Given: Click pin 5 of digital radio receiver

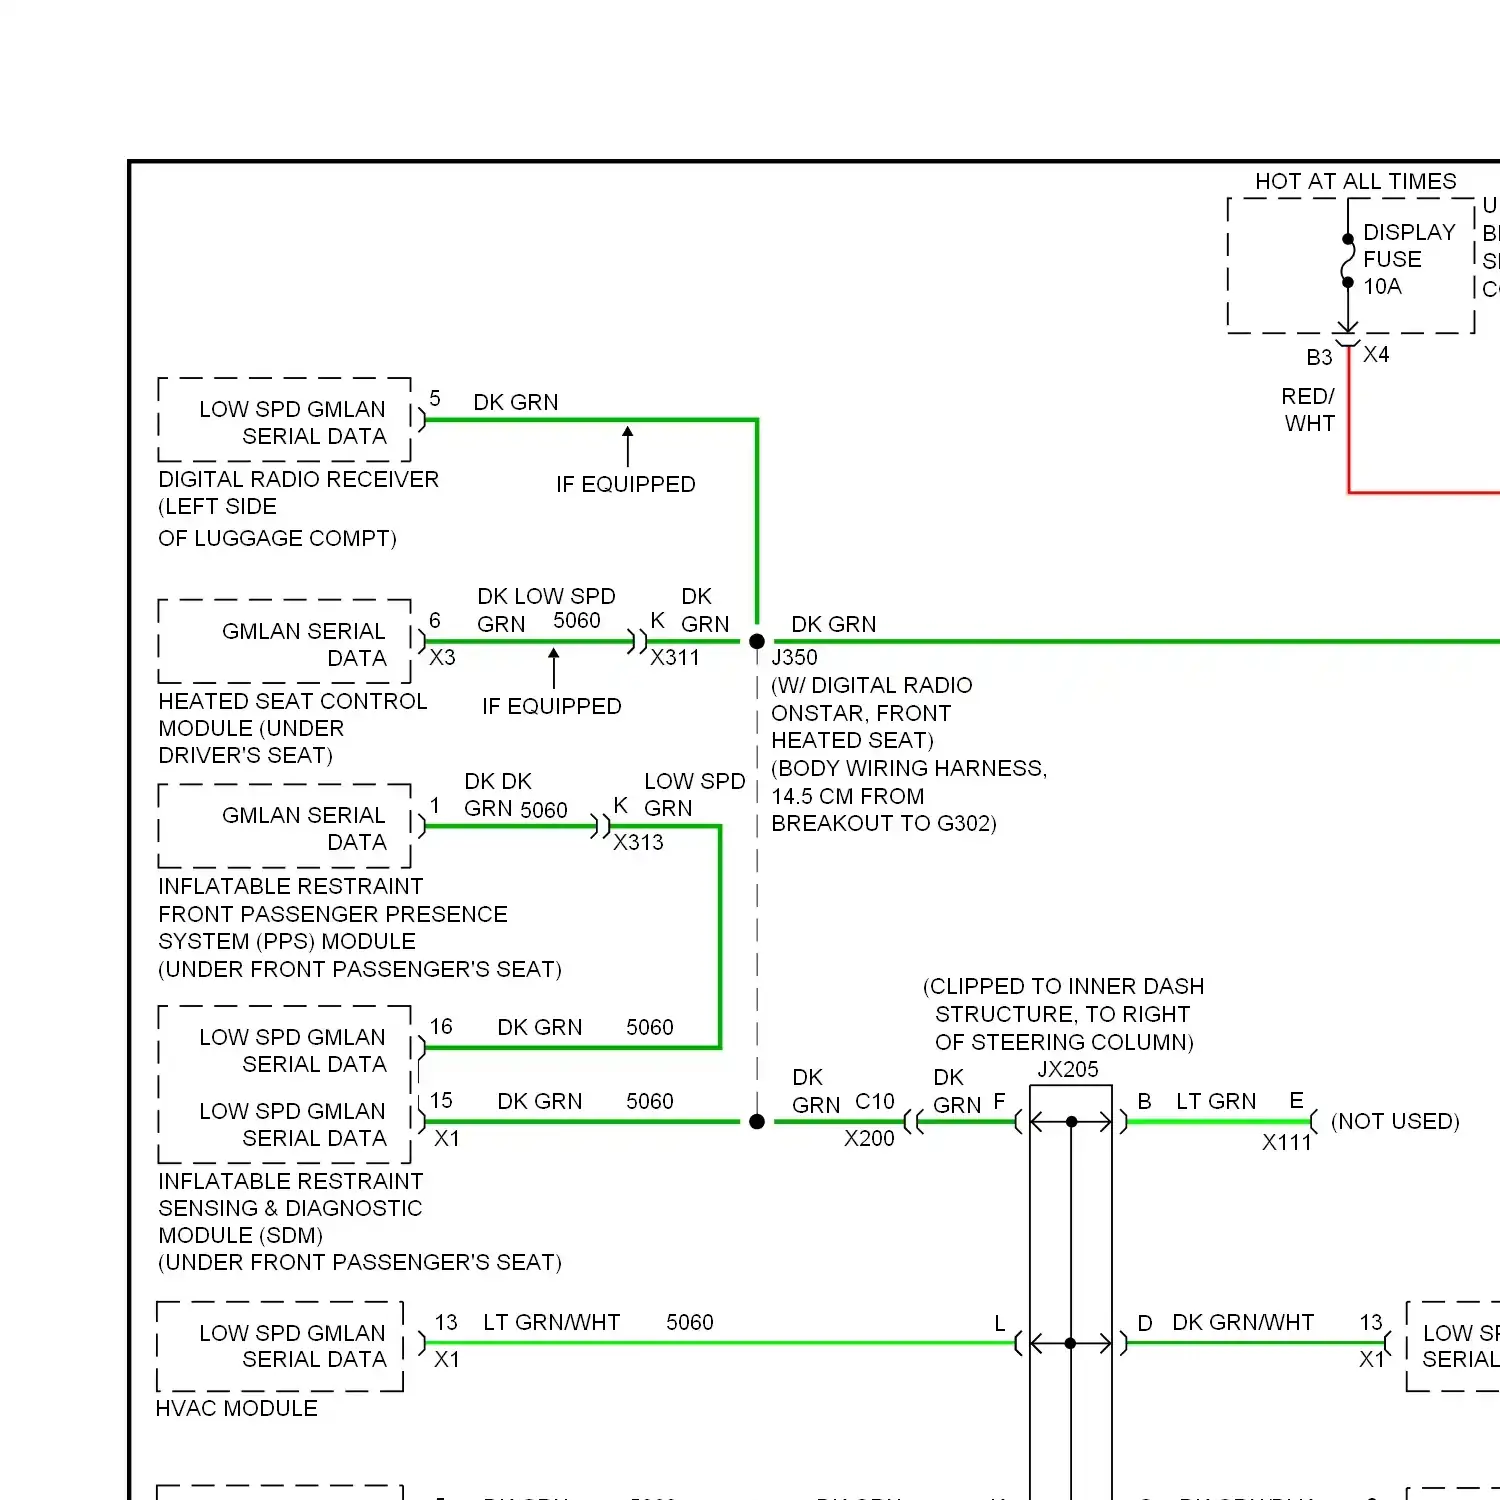Looking at the screenshot, I should 435,398.
